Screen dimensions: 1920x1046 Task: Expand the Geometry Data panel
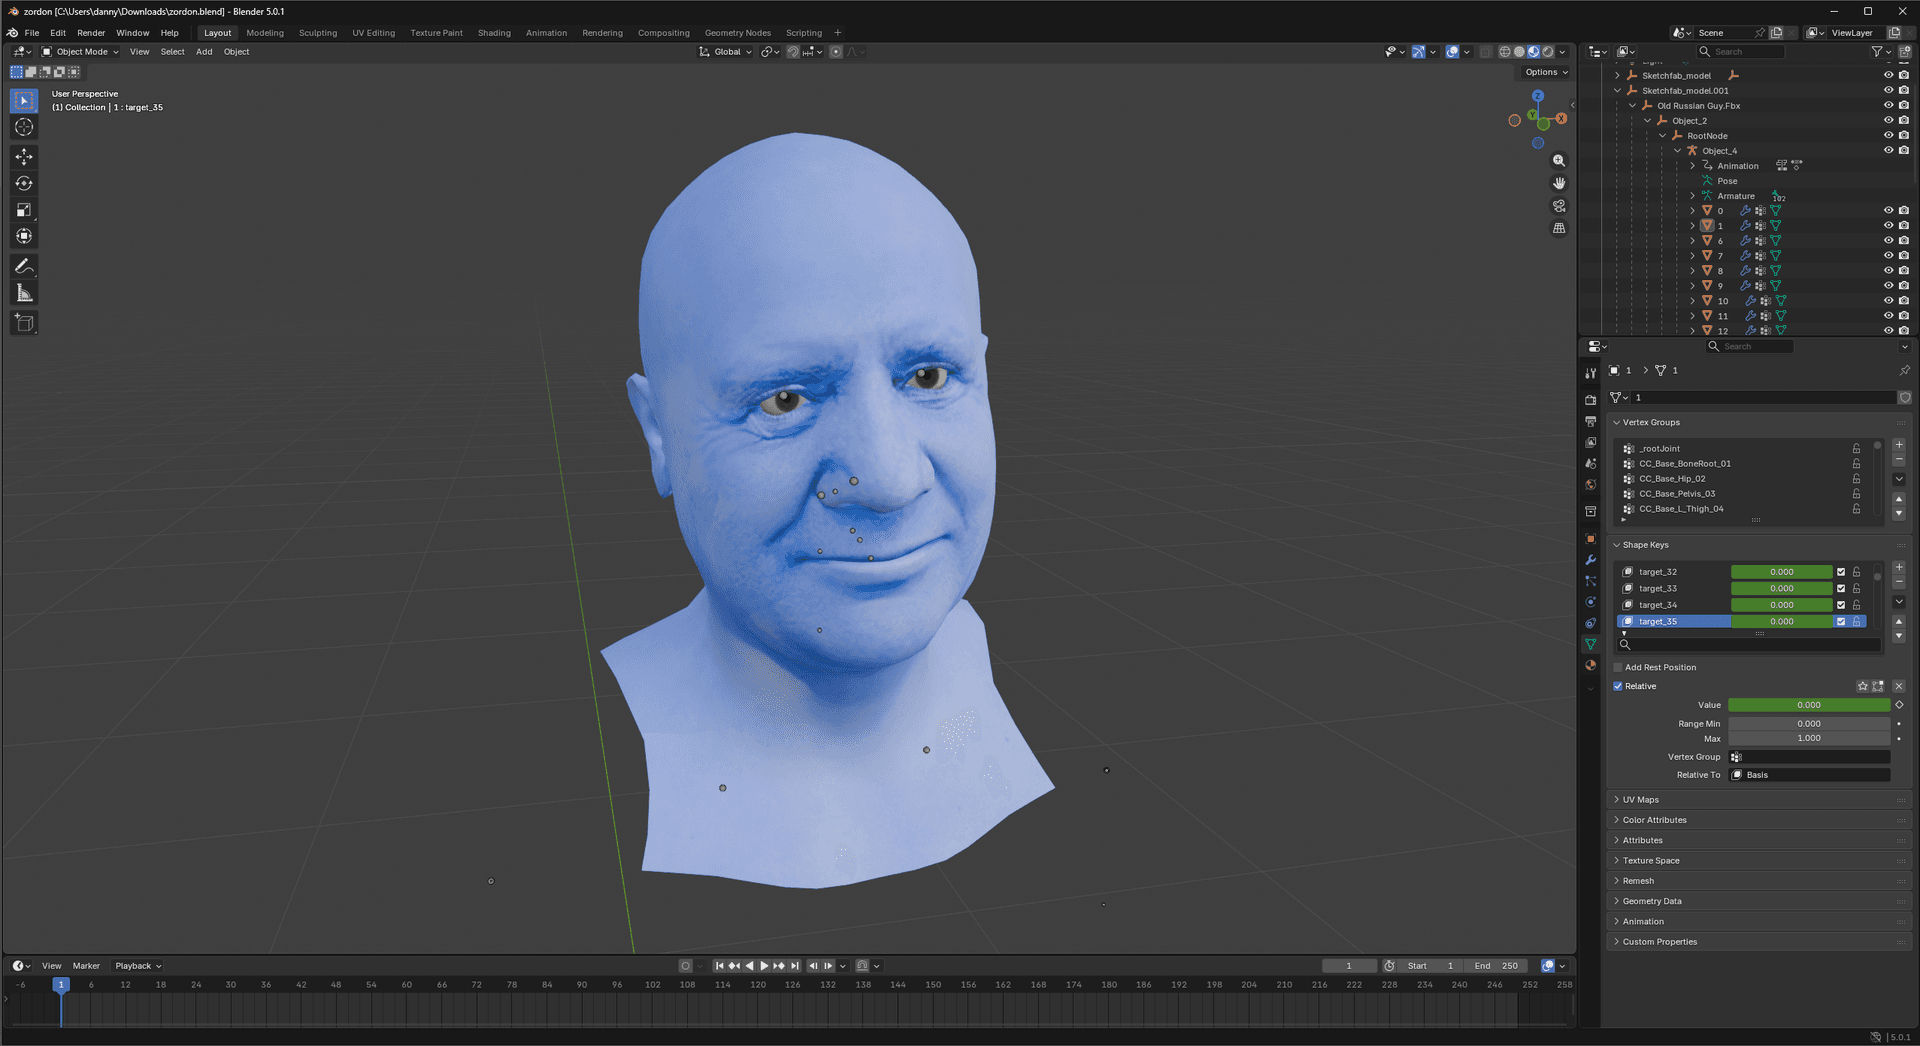(x=1651, y=901)
